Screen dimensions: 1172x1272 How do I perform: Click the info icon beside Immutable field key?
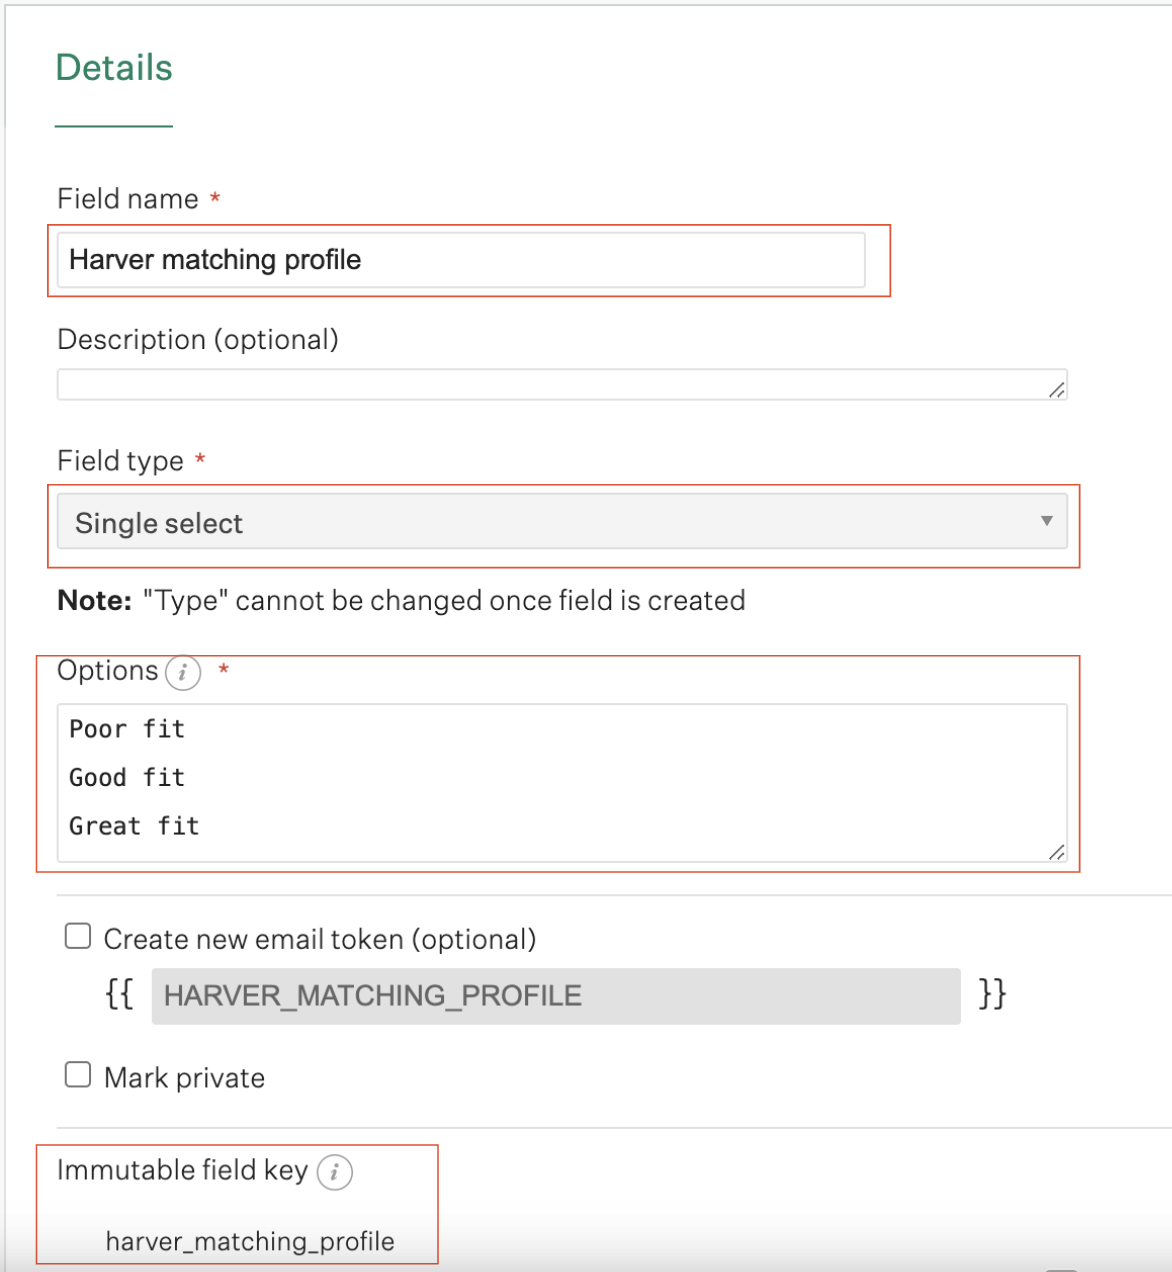[x=335, y=1172]
